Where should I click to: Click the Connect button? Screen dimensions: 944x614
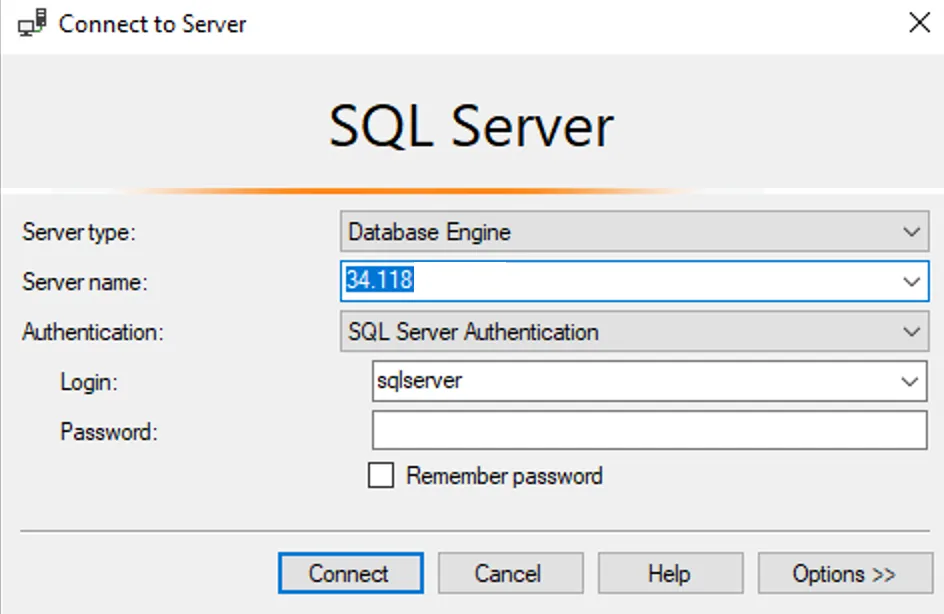coord(350,573)
